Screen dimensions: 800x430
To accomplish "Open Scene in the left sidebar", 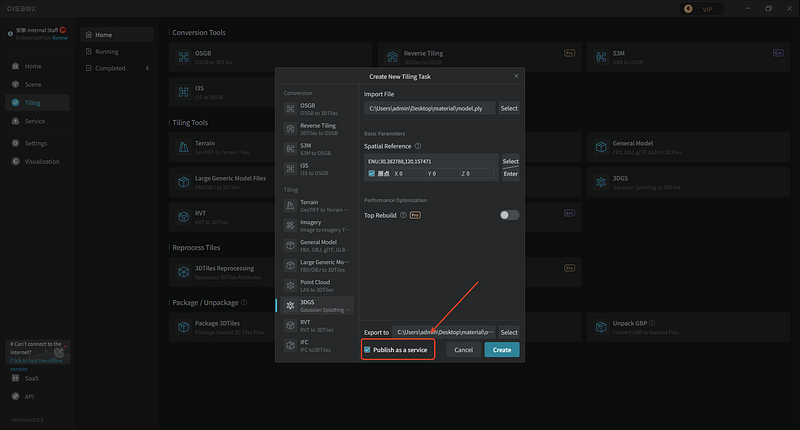I will pyautogui.click(x=37, y=85).
